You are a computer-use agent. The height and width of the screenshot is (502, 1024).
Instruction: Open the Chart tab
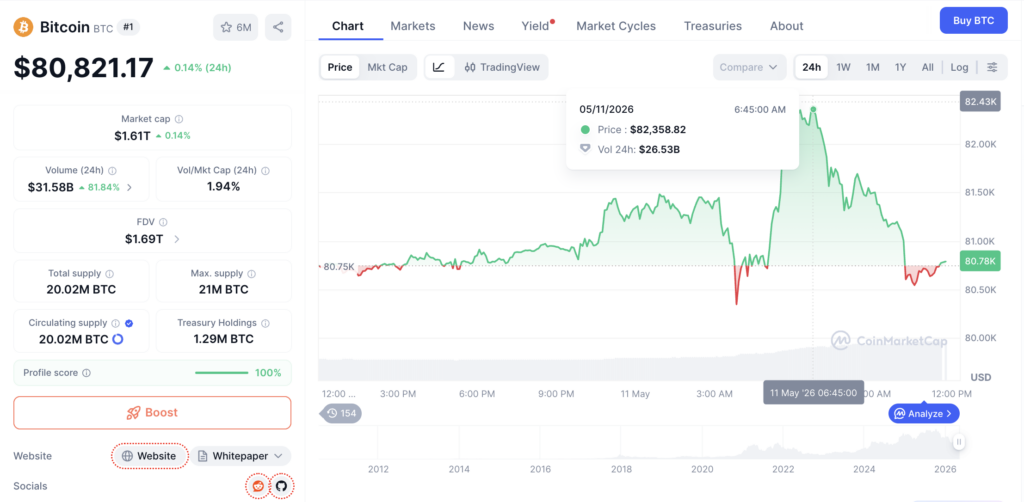point(347,26)
